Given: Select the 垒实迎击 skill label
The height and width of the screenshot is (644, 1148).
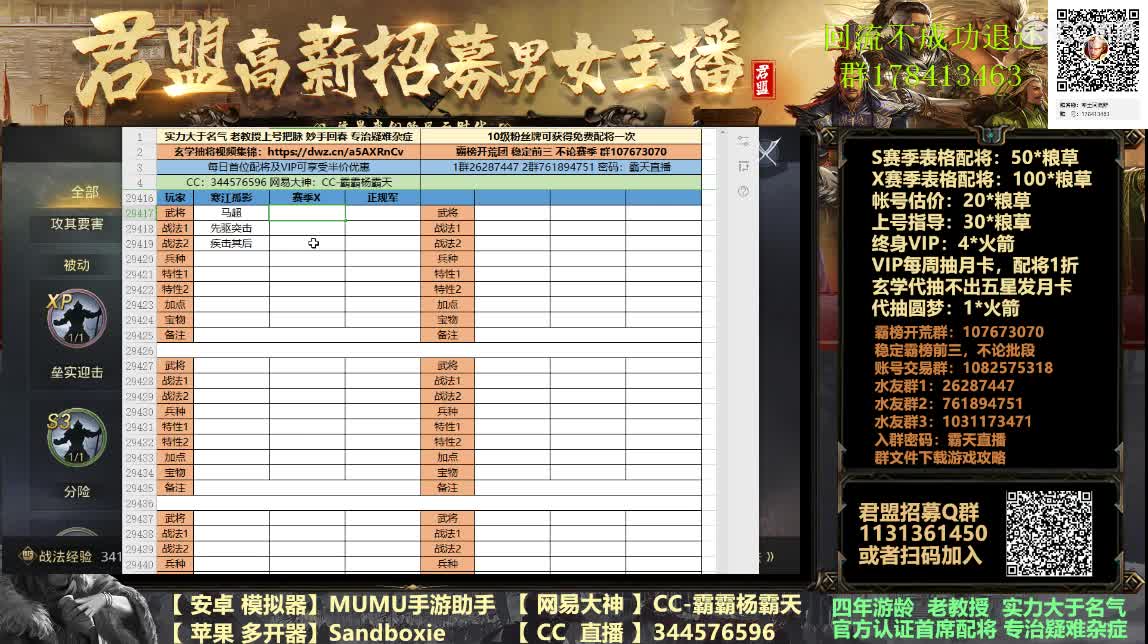Looking at the screenshot, I should pyautogui.click(x=76, y=372).
